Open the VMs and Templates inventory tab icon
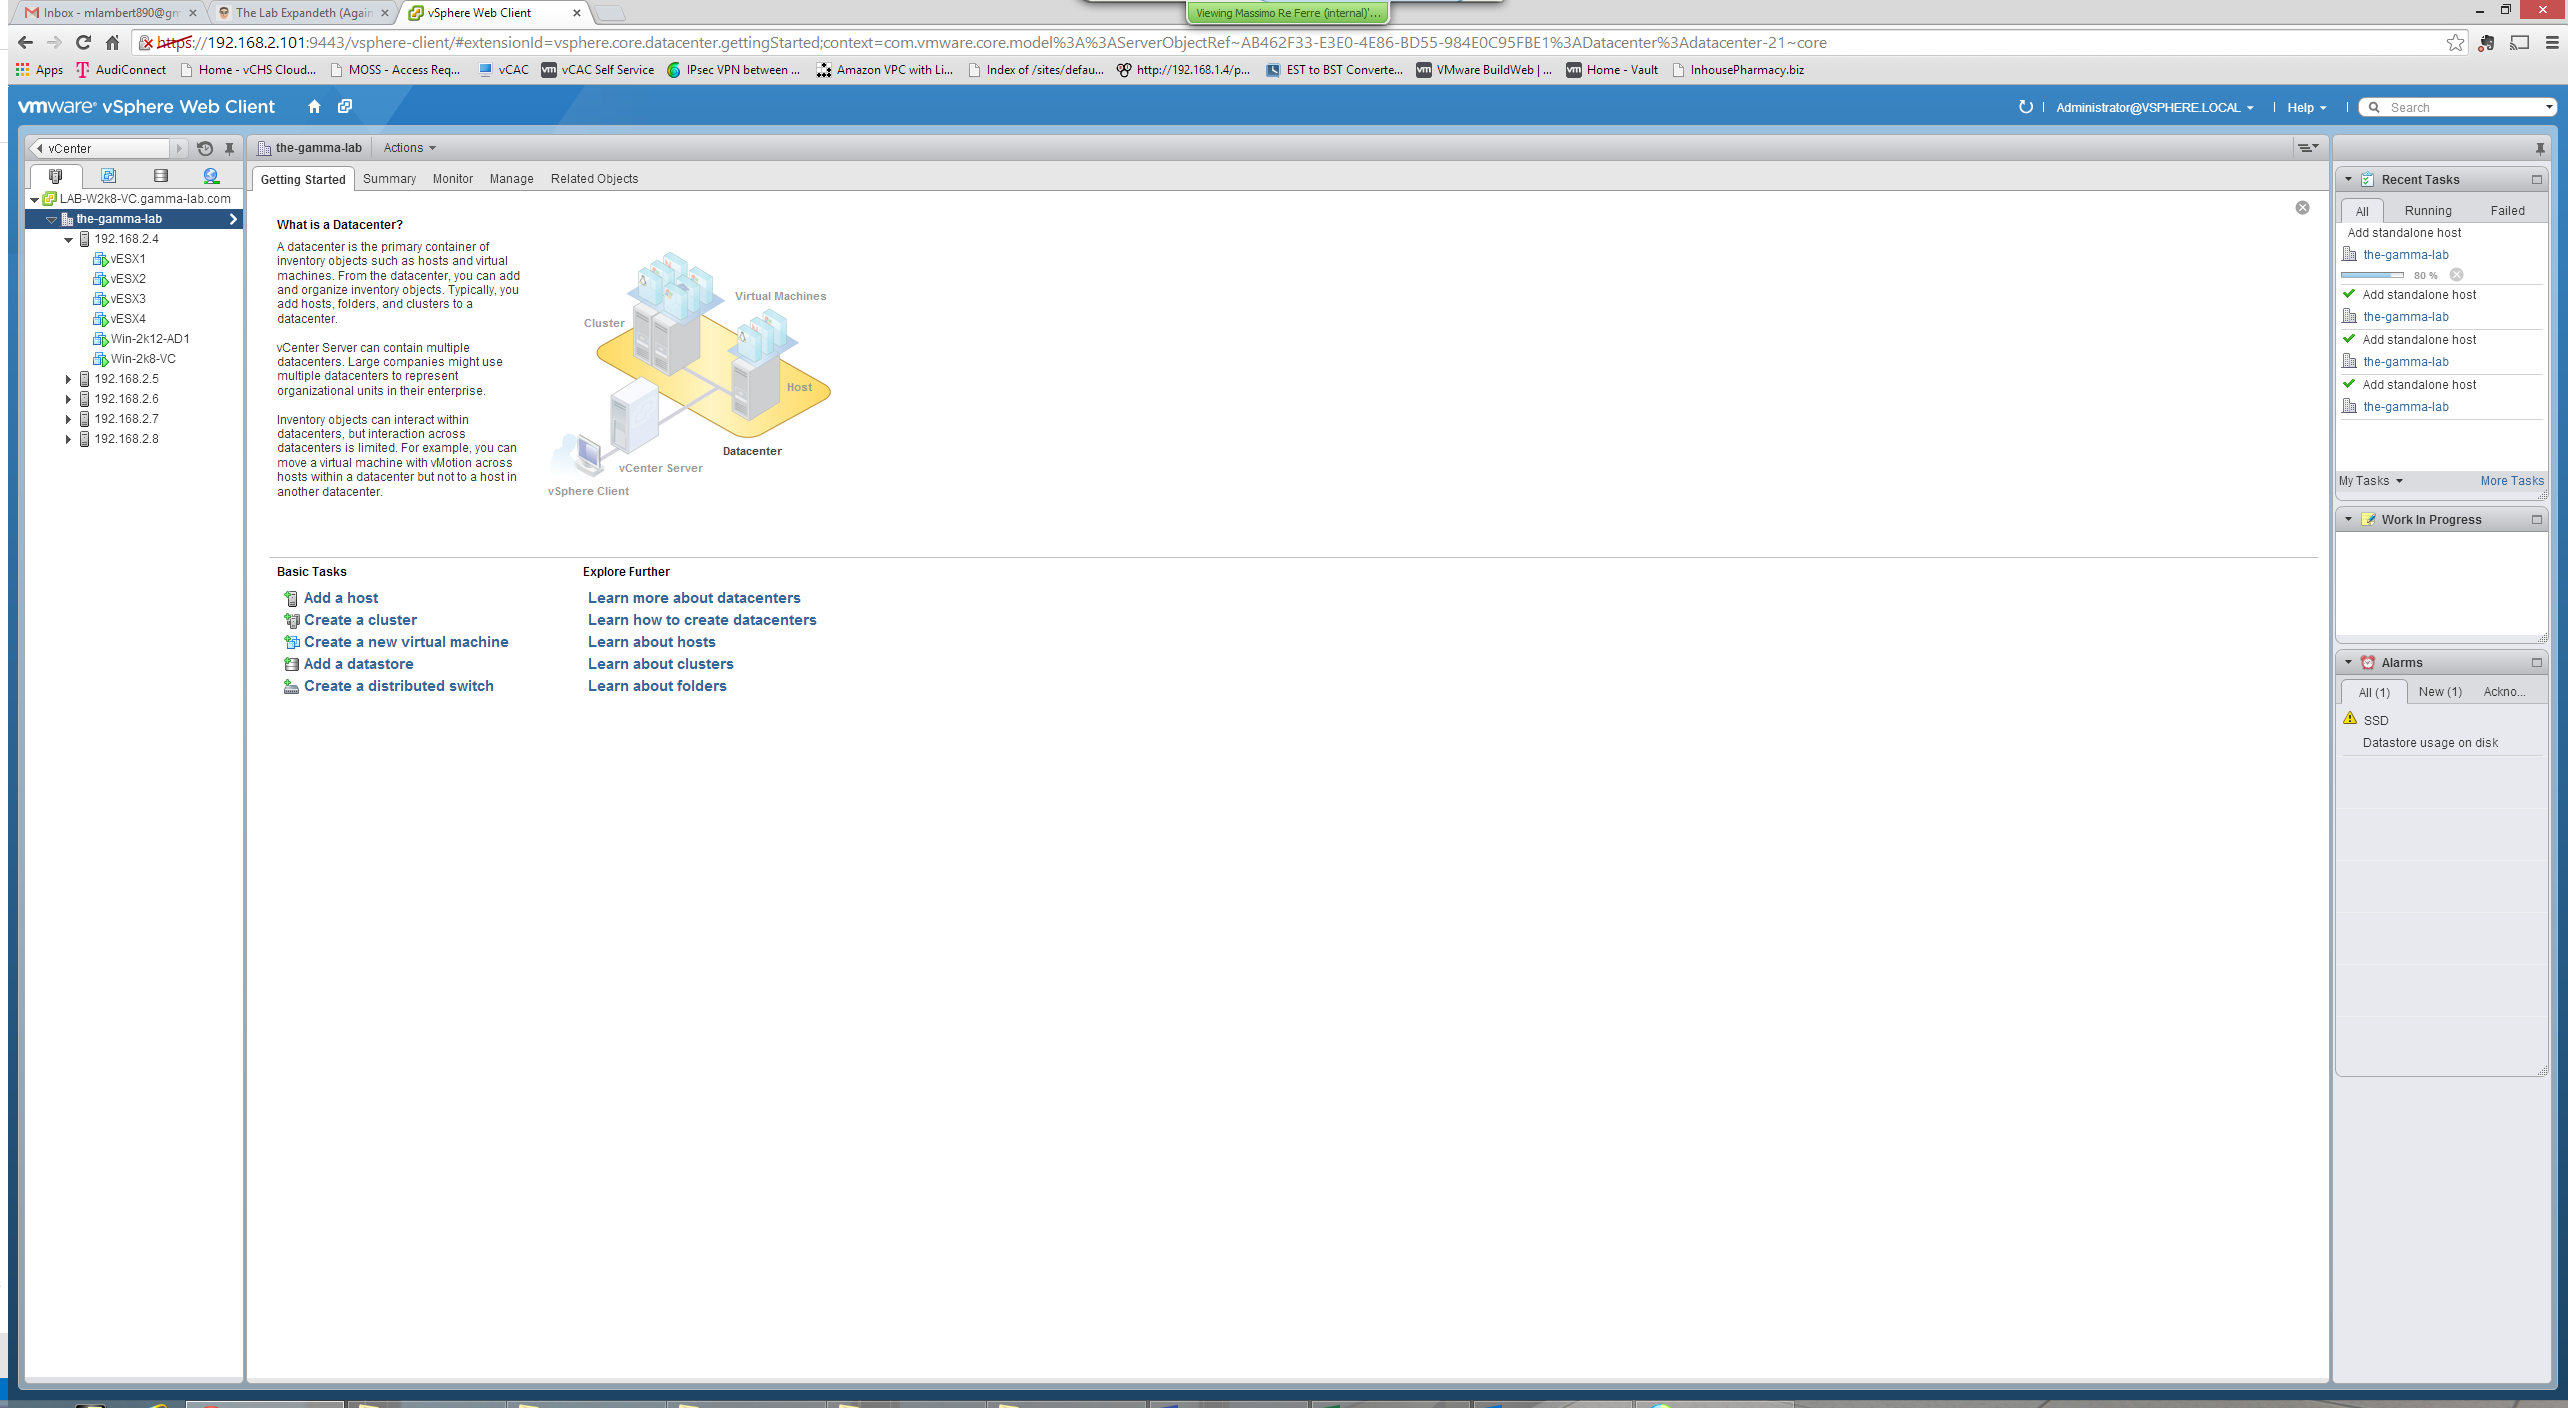Screen dimensions: 2568x1408 [x=108, y=176]
